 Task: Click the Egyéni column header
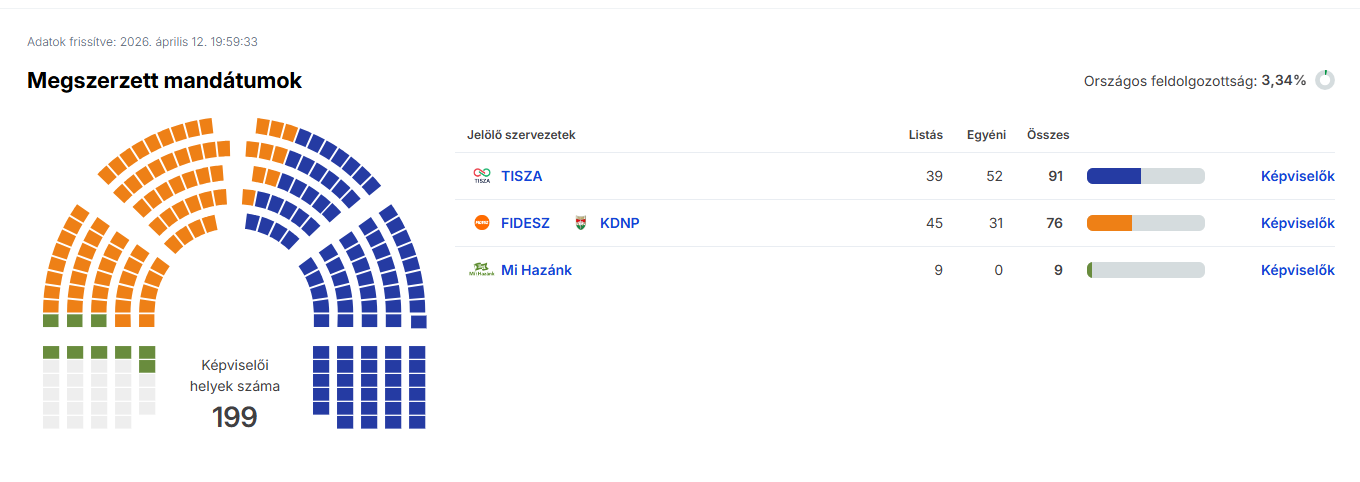coord(986,135)
